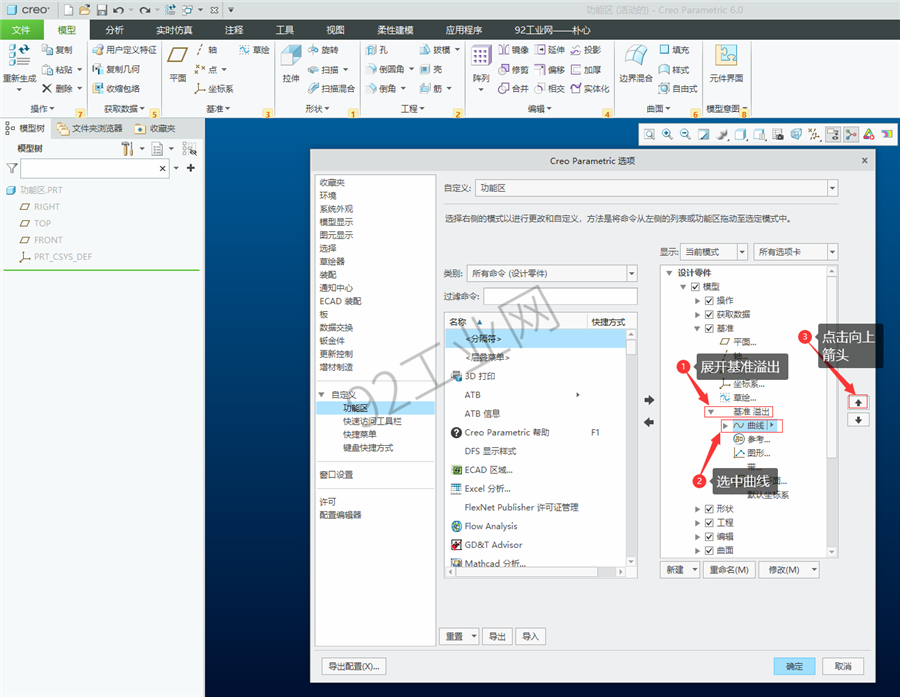Select 键盘快捷方式 in options list
Screen dimensions: 900x697
[368, 448]
